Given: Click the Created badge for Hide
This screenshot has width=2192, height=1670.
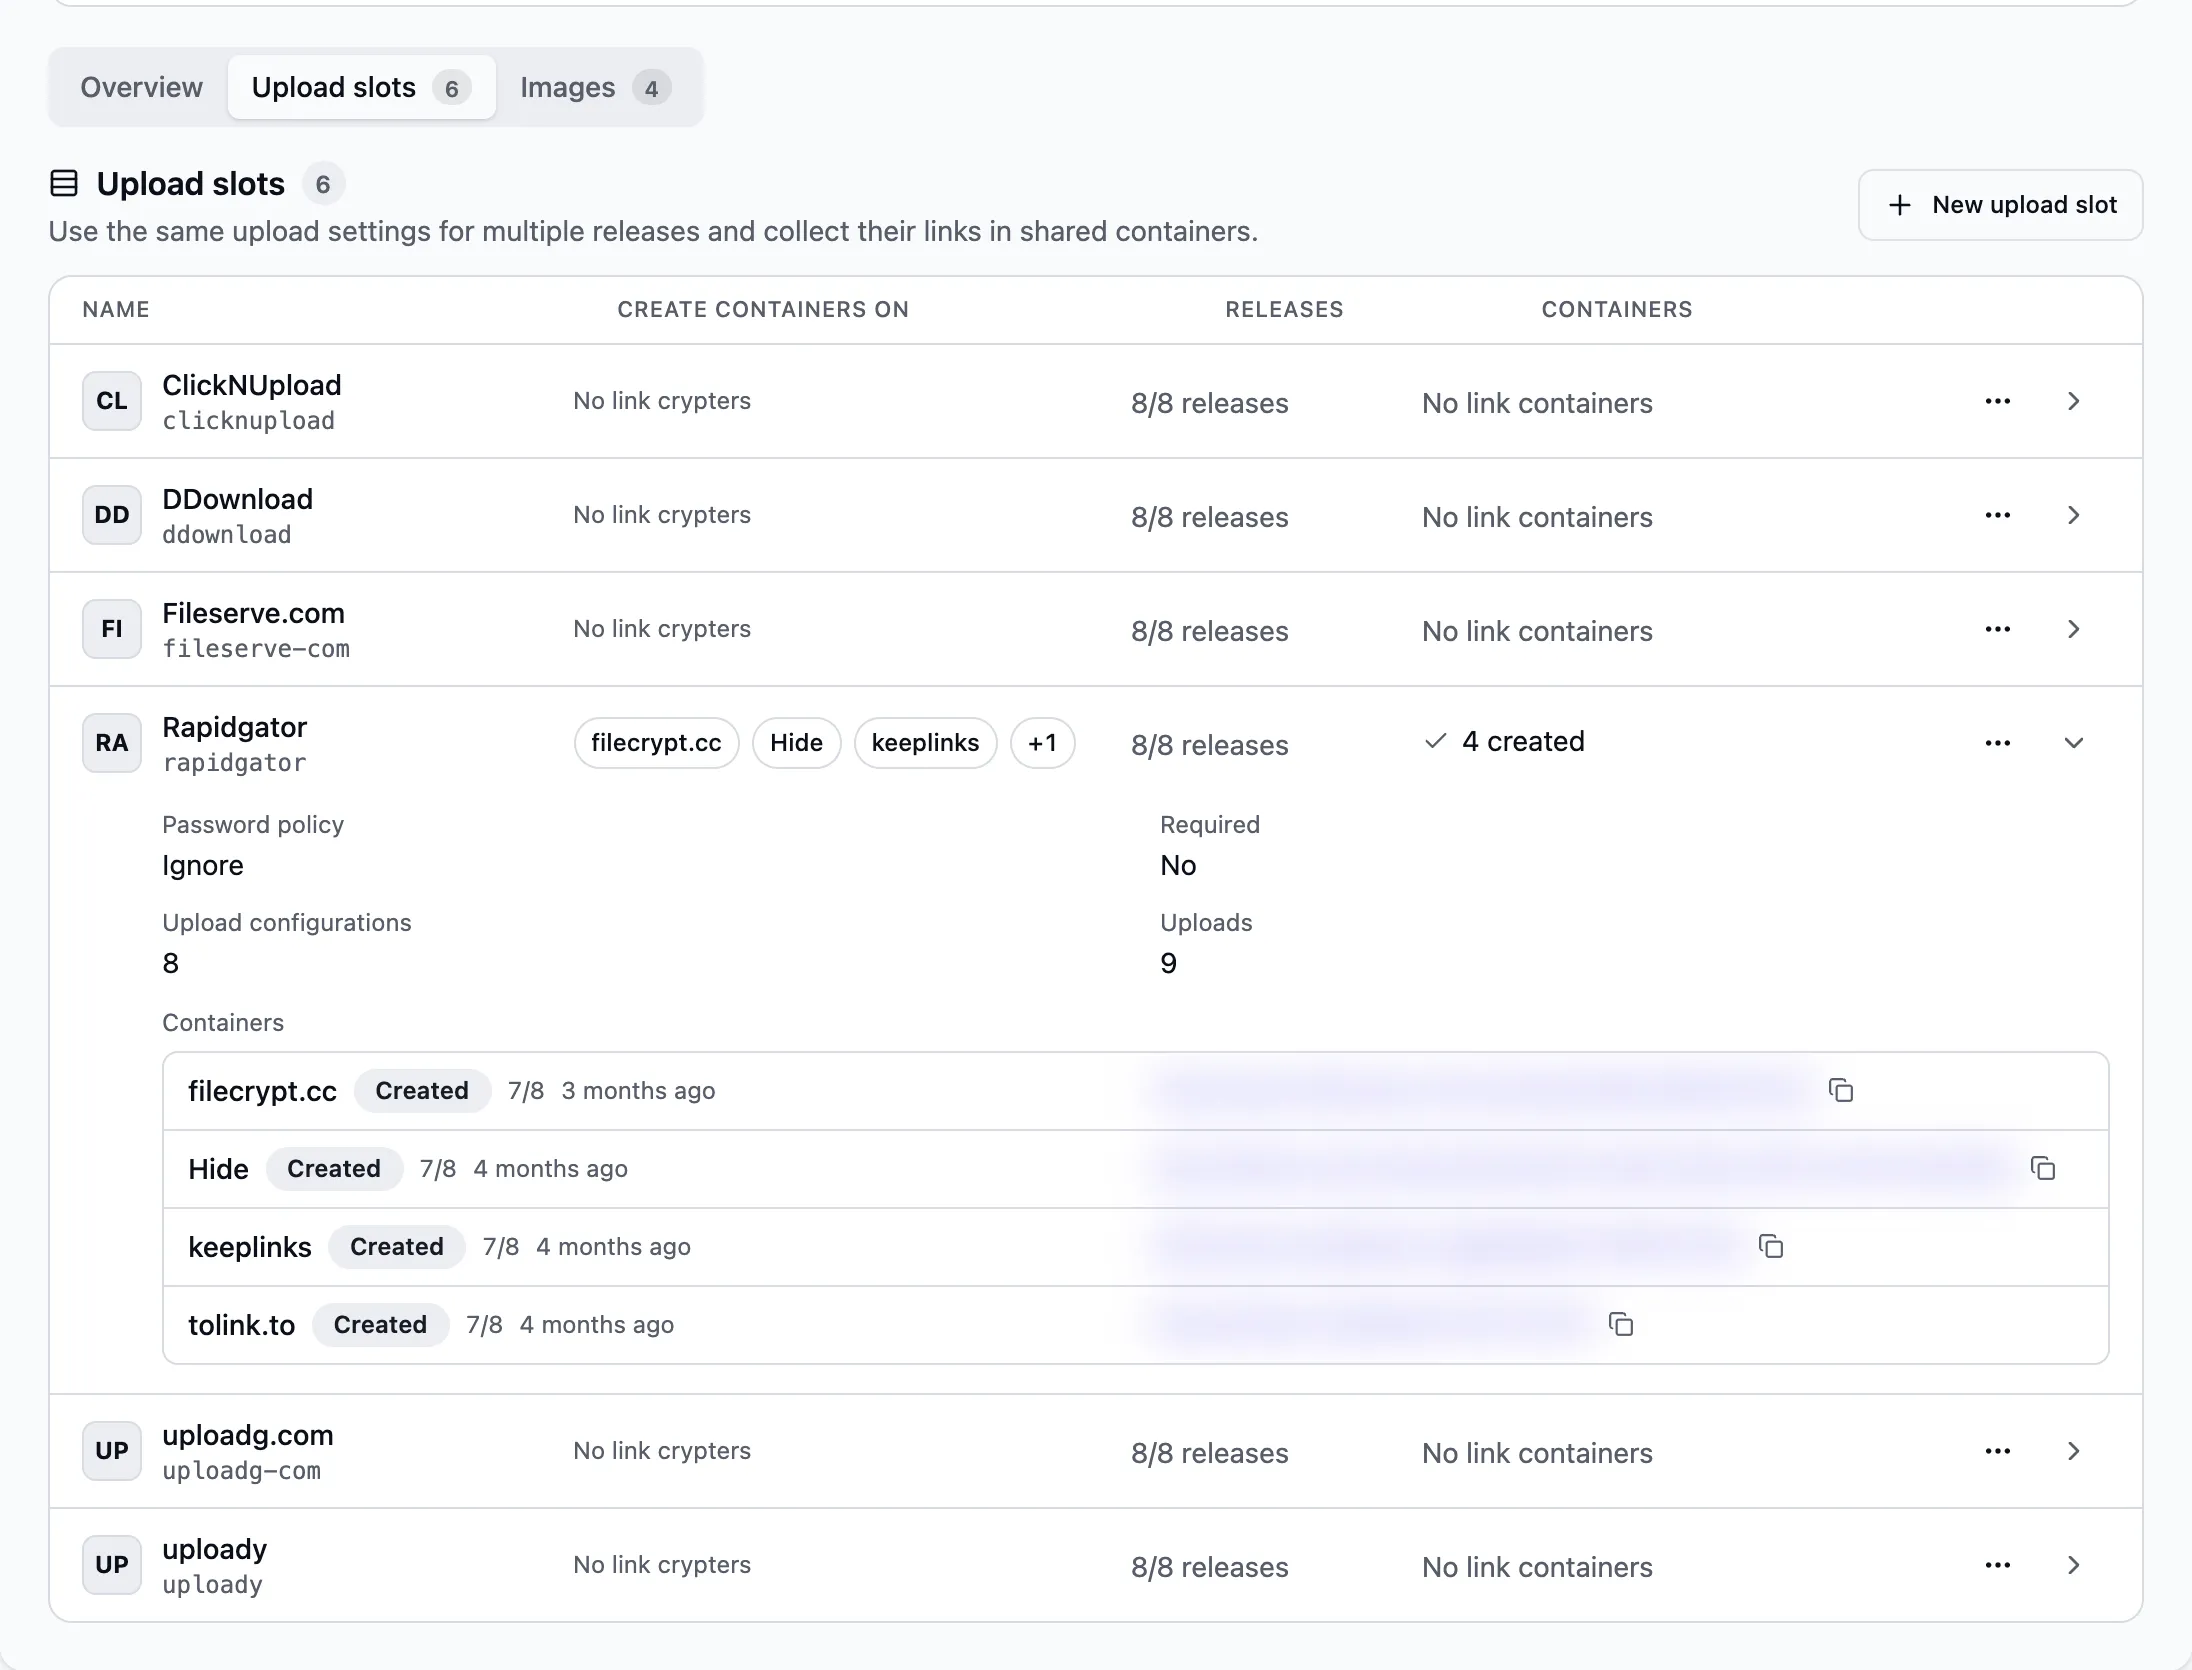Looking at the screenshot, I should pos(334,1169).
